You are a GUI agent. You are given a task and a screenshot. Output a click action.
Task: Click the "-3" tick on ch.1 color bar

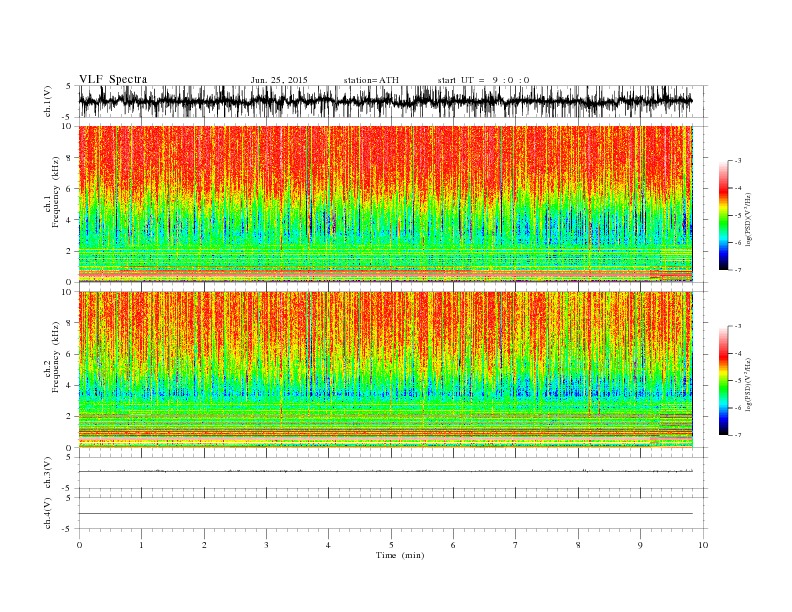tap(738, 161)
